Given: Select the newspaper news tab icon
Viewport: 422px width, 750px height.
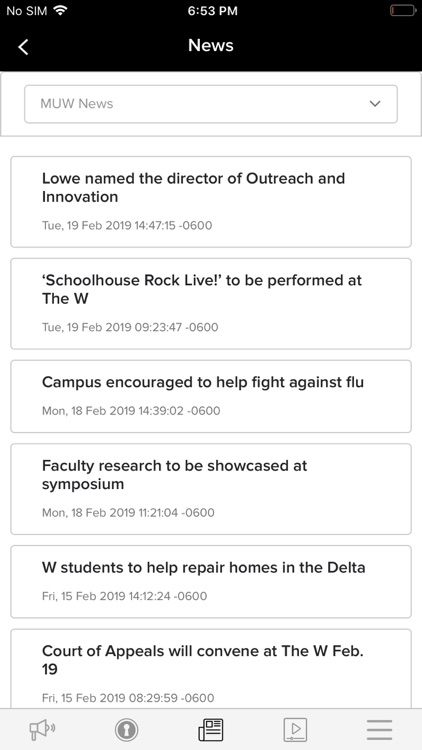Looking at the screenshot, I should pos(211,730).
